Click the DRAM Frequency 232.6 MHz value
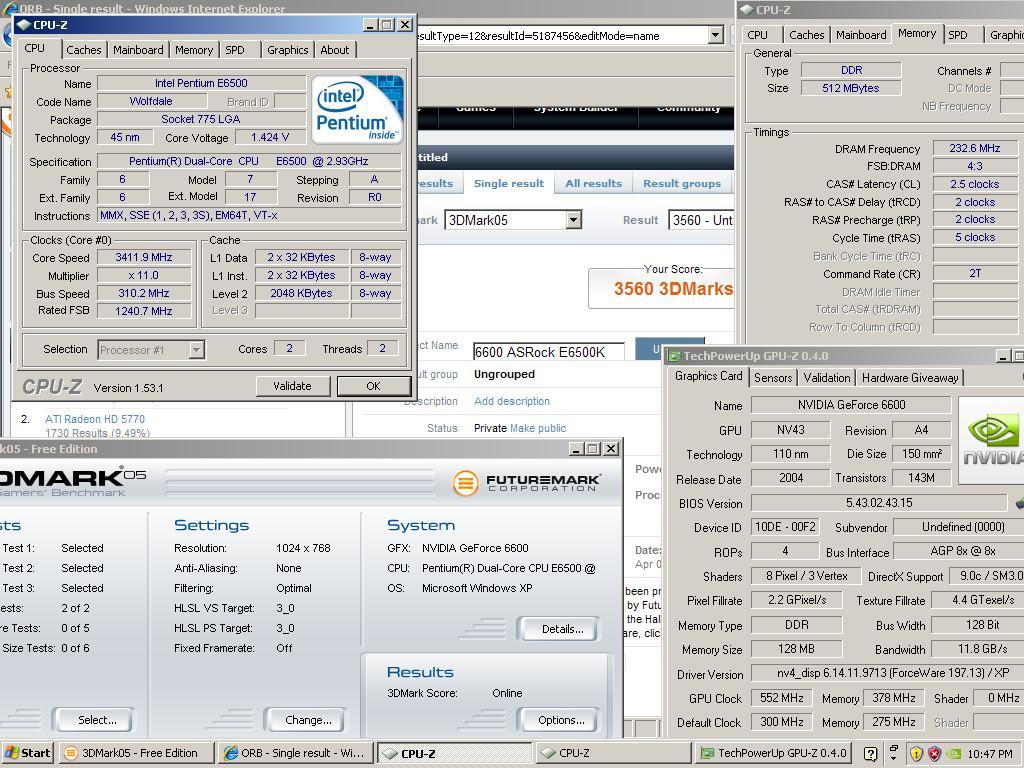 coord(974,148)
